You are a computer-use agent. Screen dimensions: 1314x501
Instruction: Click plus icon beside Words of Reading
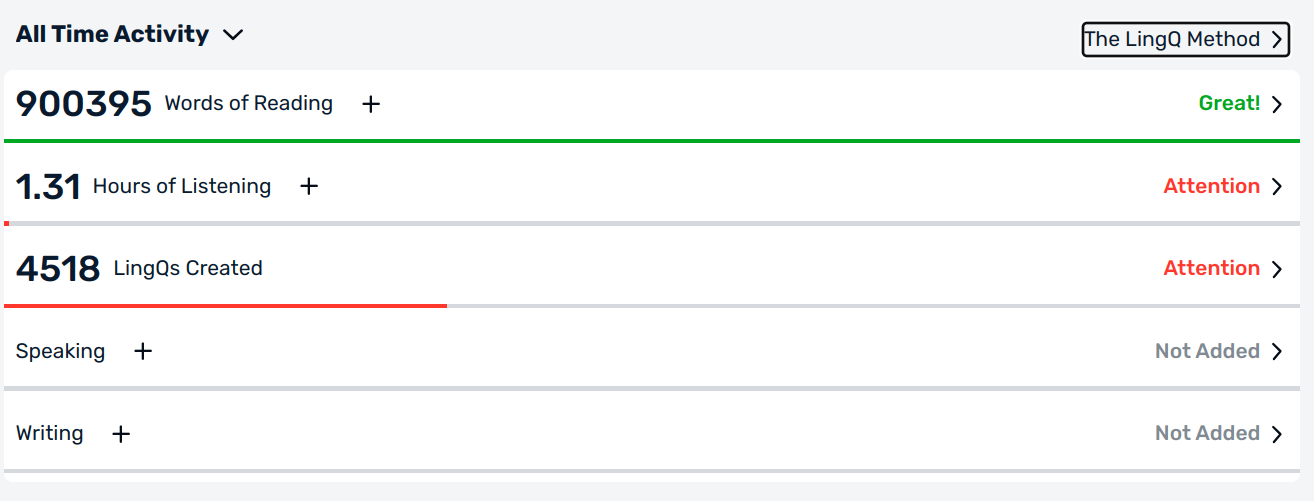pos(371,104)
